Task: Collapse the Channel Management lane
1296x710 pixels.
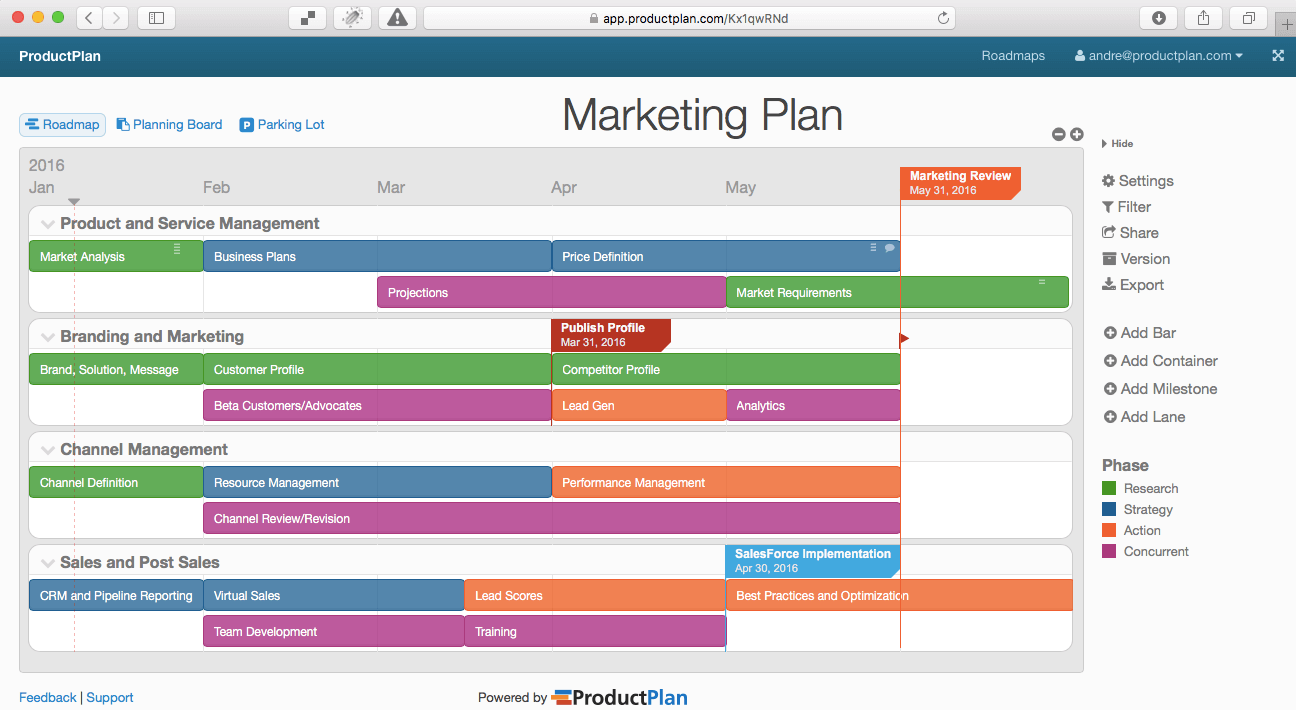Action: 47,450
